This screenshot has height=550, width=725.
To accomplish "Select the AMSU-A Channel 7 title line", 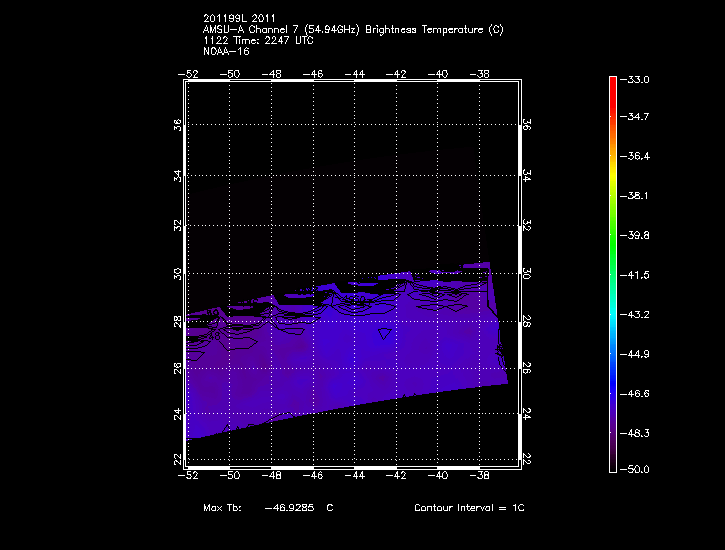I will tap(352, 30).
